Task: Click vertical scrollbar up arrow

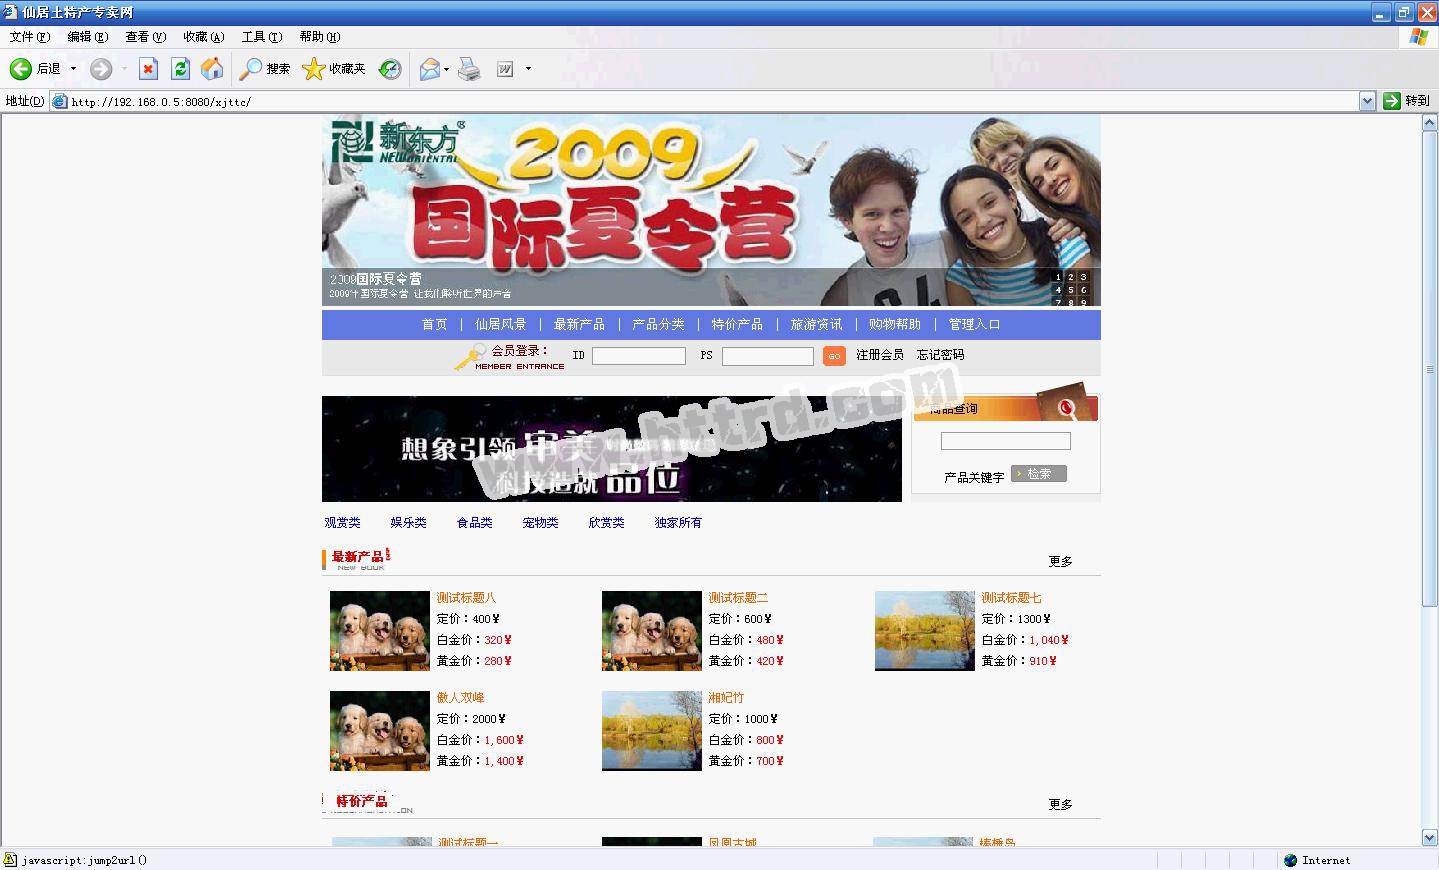Action: click(1430, 123)
